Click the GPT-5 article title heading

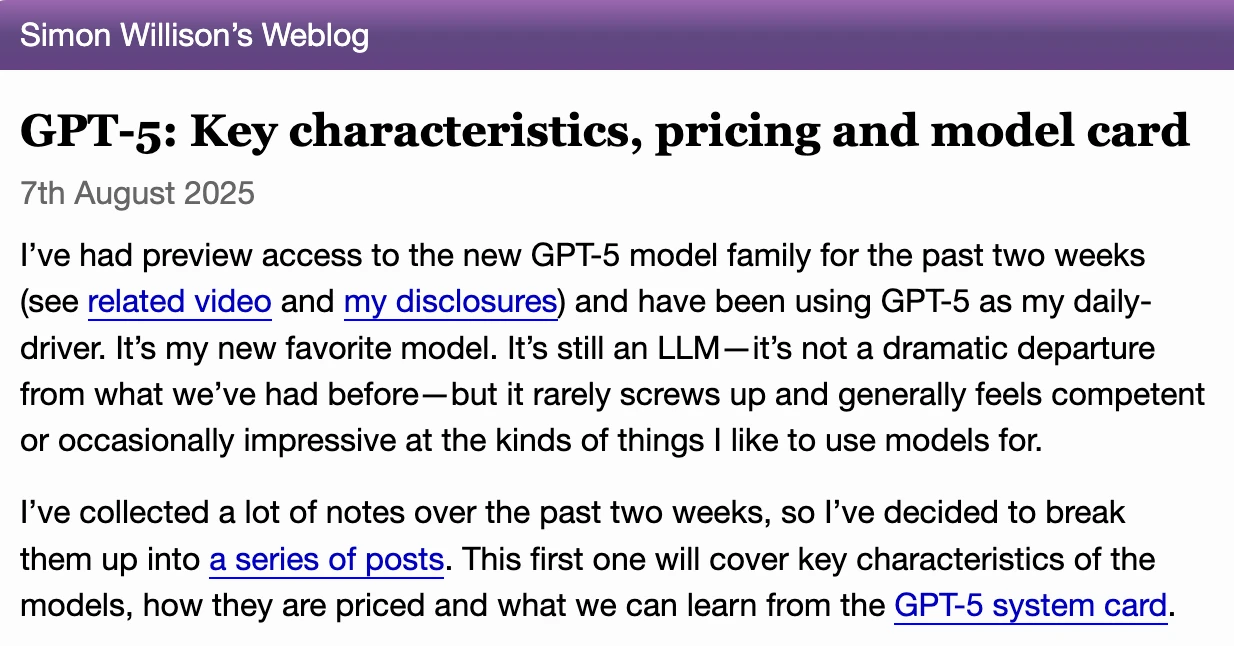[604, 132]
